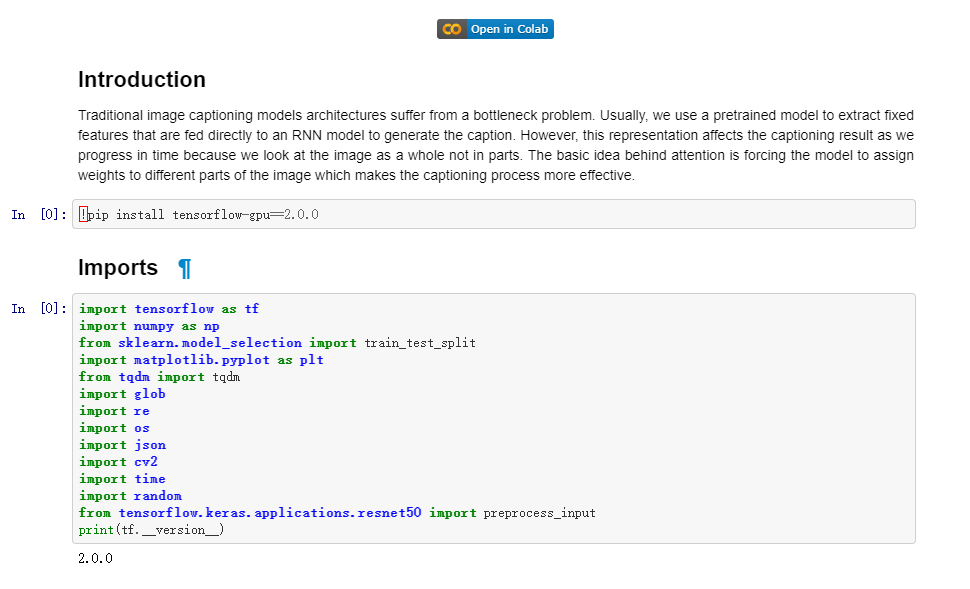Click the 'import cv2' line
Screen dimensions: 970x589
[118, 462]
